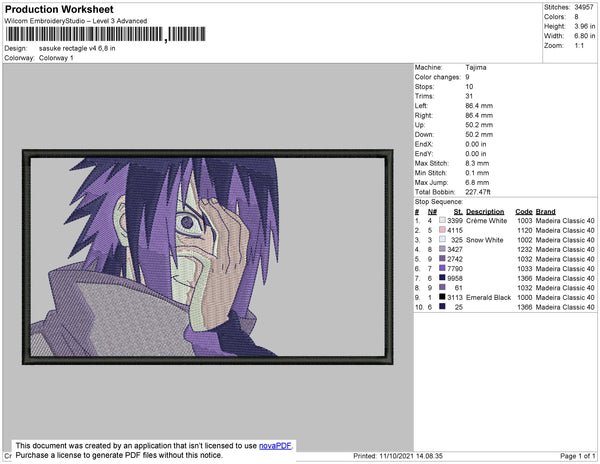Click the 'Page 1 of 1' footer text
The width and height of the screenshot is (600, 464).
pyautogui.click(x=578, y=456)
